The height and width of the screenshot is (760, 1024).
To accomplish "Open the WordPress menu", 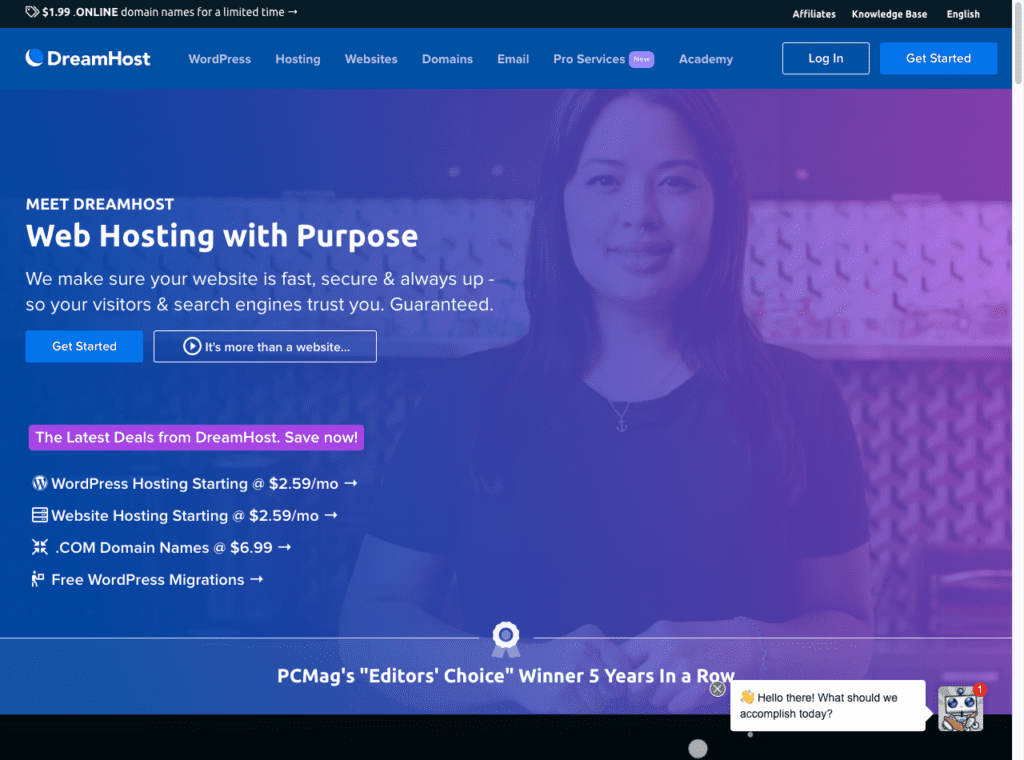I will [219, 59].
